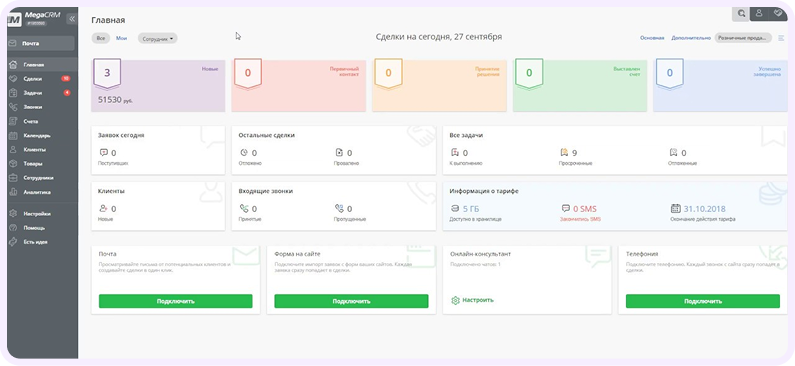This screenshot has height=366, width=795.
Task: Open the Принятие решения stage card
Action: 440,86
